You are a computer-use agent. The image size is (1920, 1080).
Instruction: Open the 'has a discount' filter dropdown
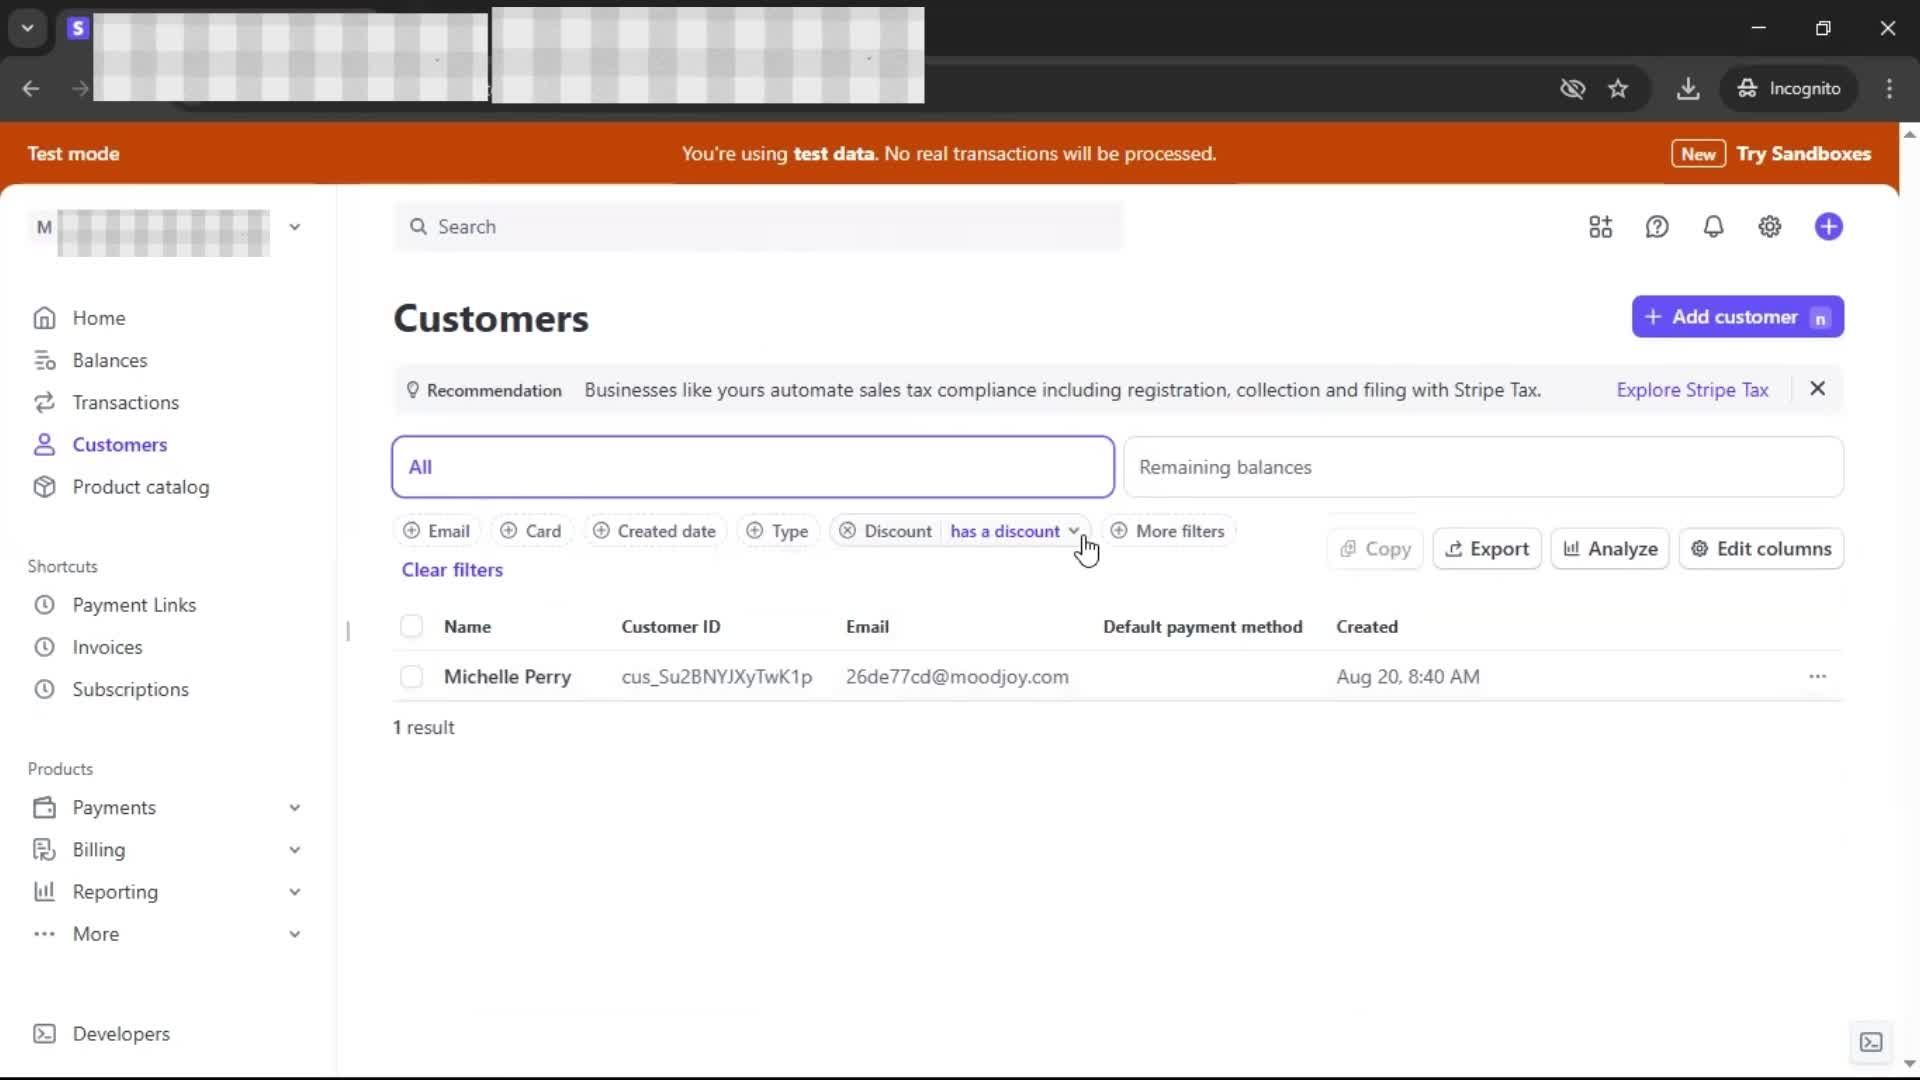pos(1014,531)
